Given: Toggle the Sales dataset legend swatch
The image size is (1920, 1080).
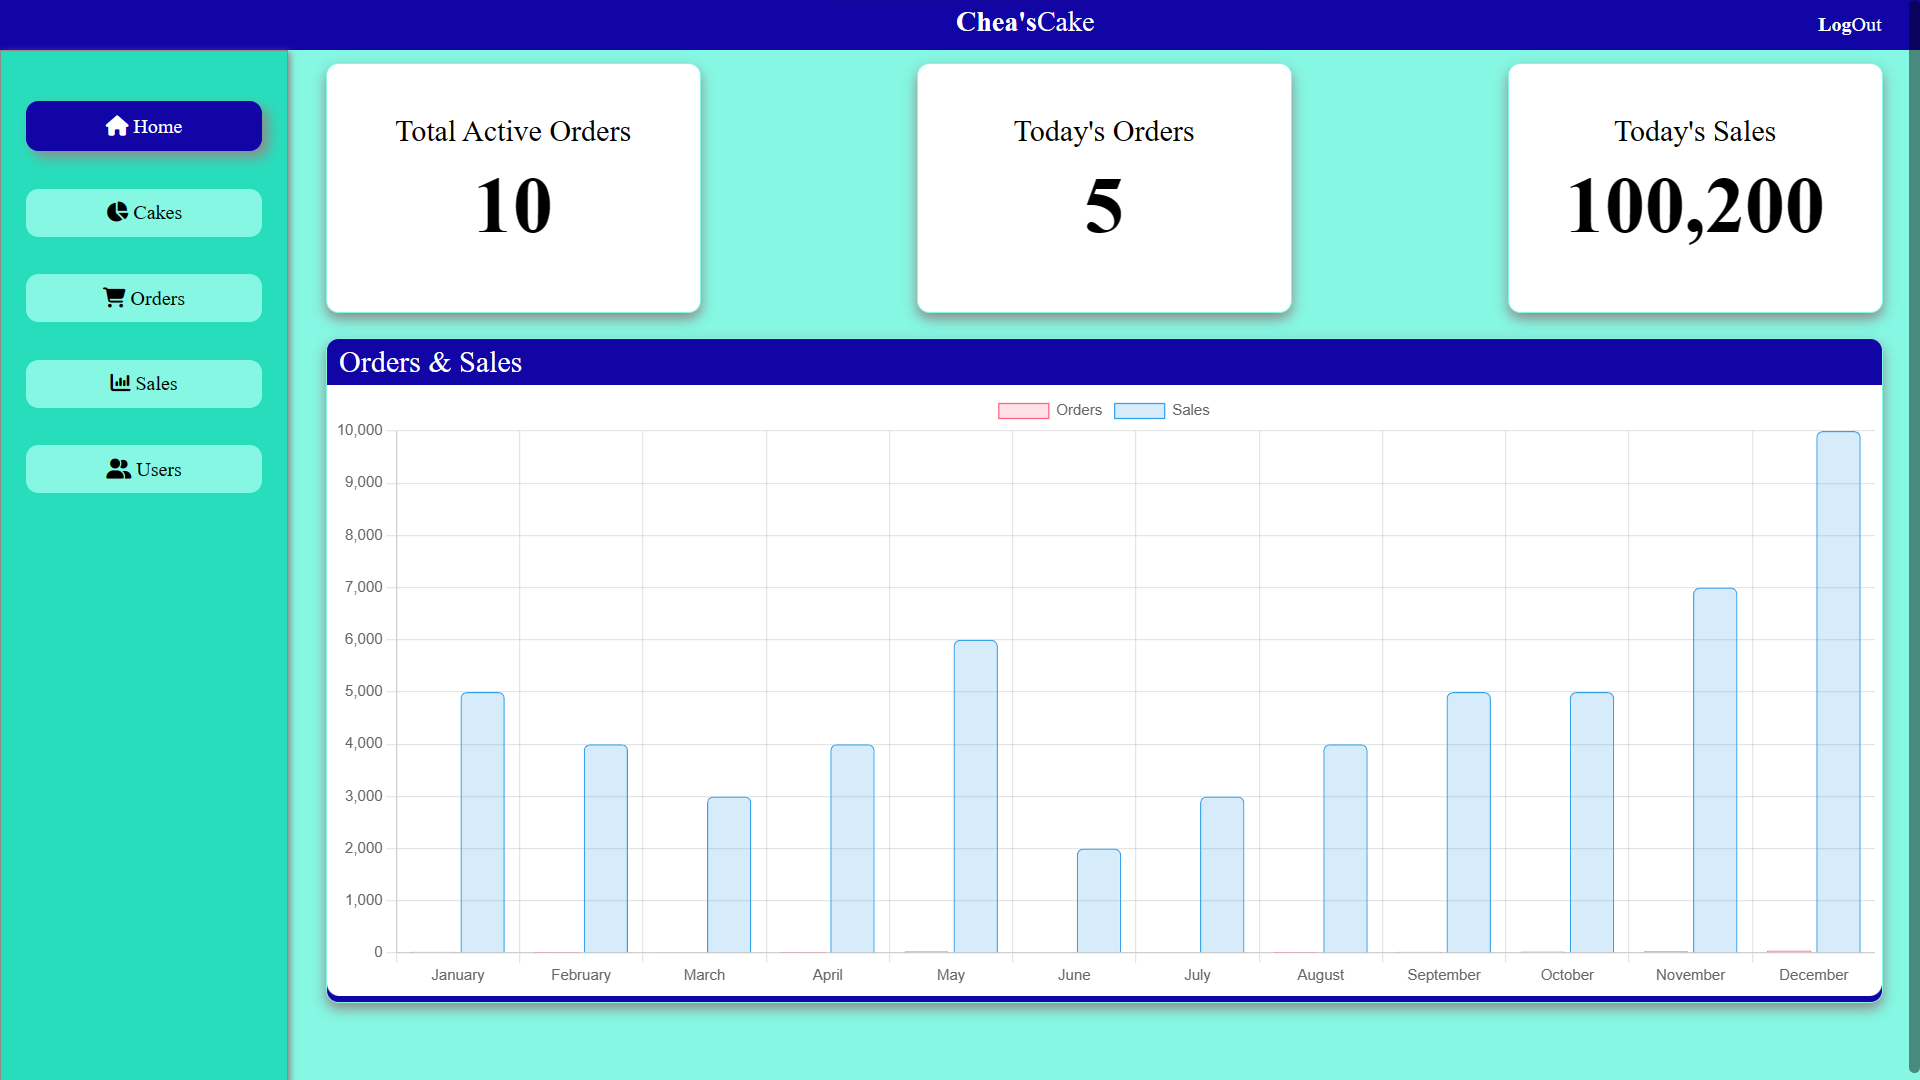Looking at the screenshot, I should click(1139, 411).
